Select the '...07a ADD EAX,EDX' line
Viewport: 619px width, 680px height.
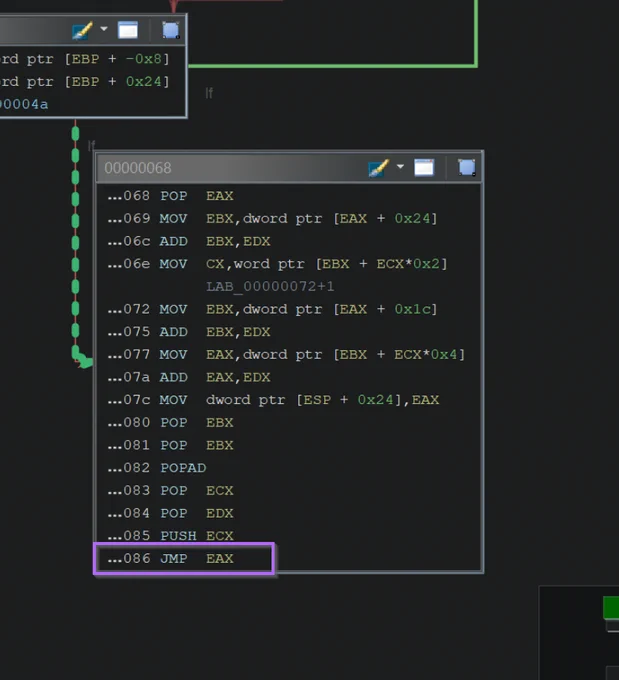point(189,377)
